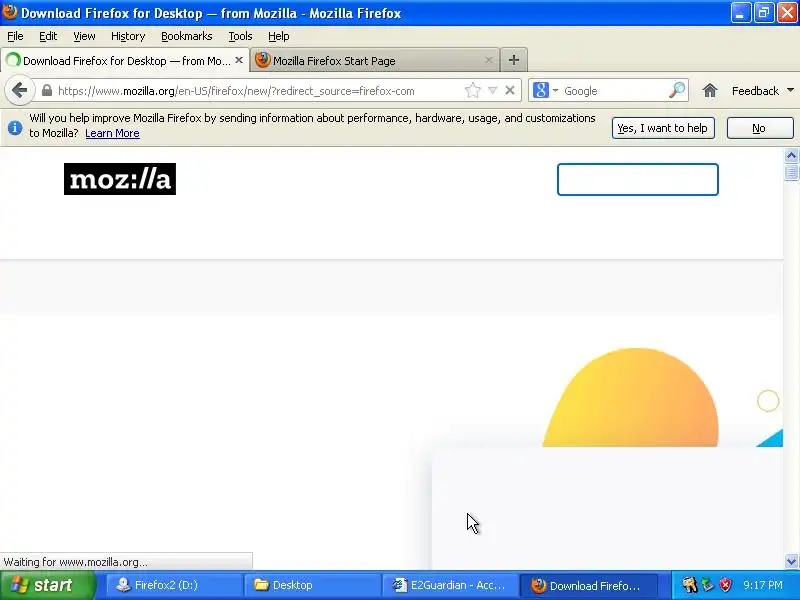
Task: Click the small circle icon near scrollbar
Action: coord(767,401)
